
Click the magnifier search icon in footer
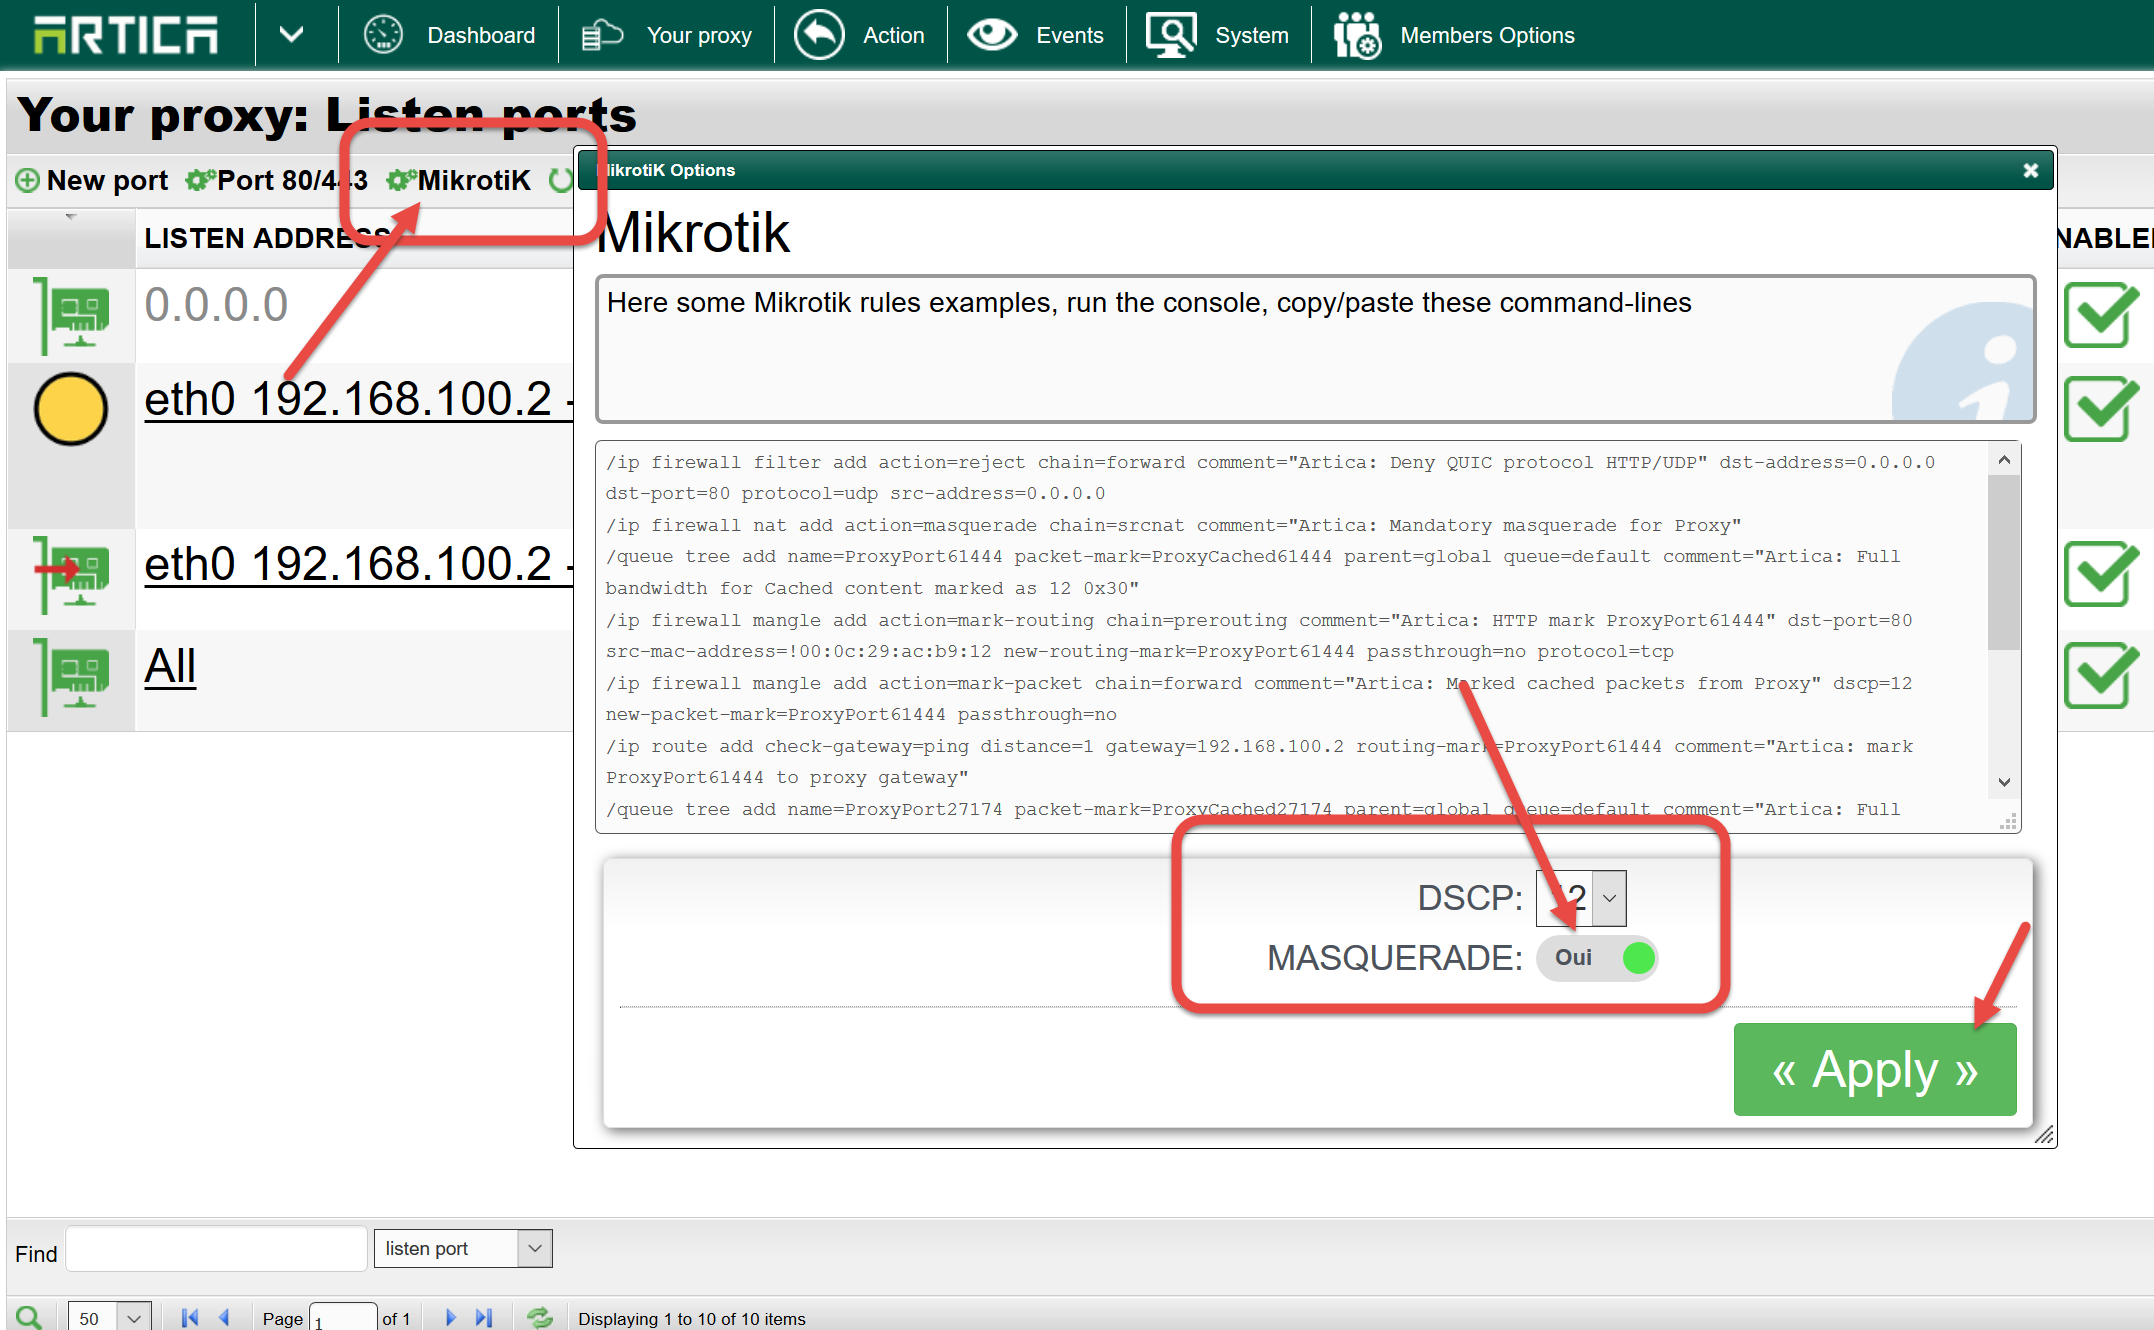pyautogui.click(x=29, y=1317)
